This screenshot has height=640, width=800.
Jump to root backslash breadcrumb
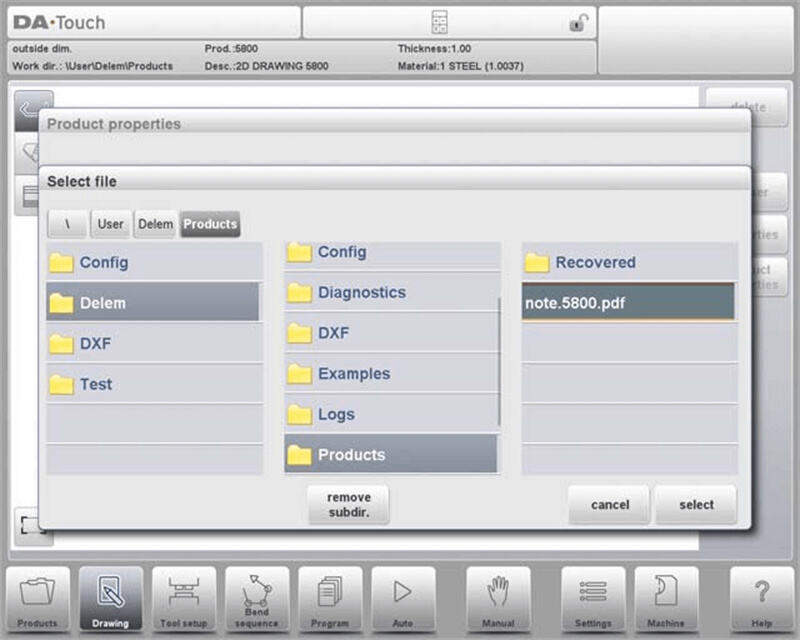tap(67, 224)
